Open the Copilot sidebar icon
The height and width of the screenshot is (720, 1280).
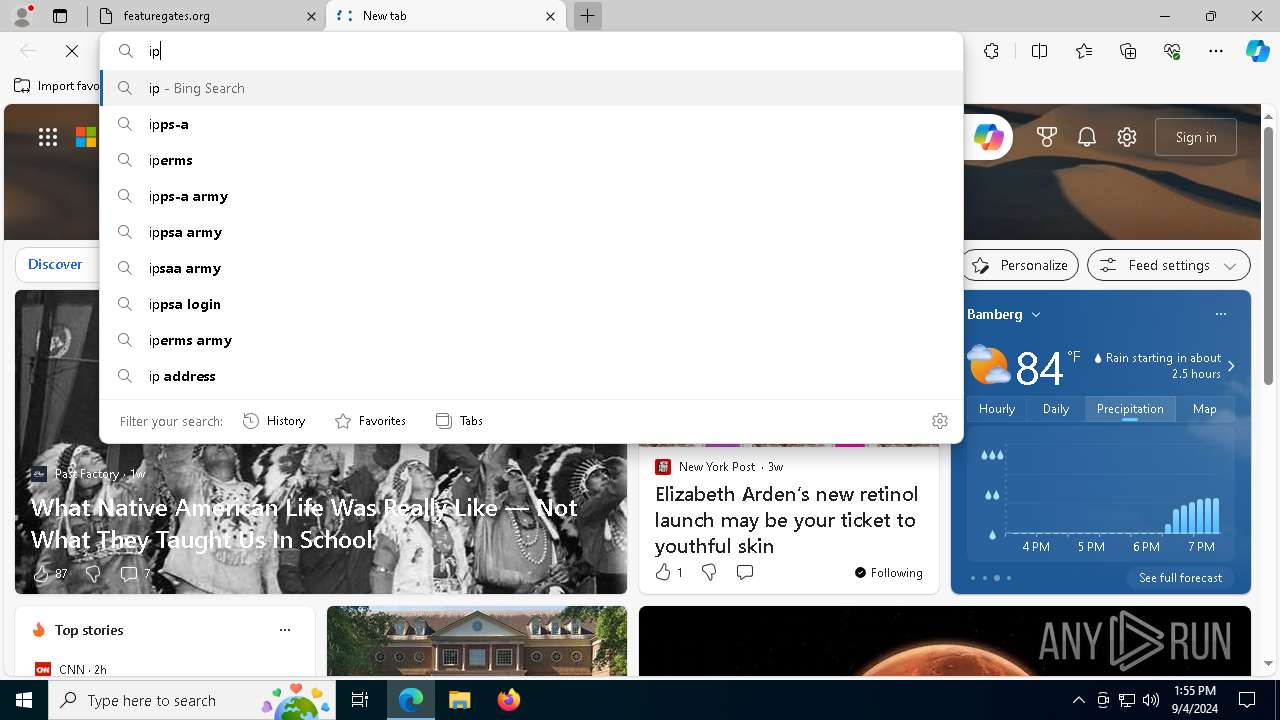[x=1257, y=51]
